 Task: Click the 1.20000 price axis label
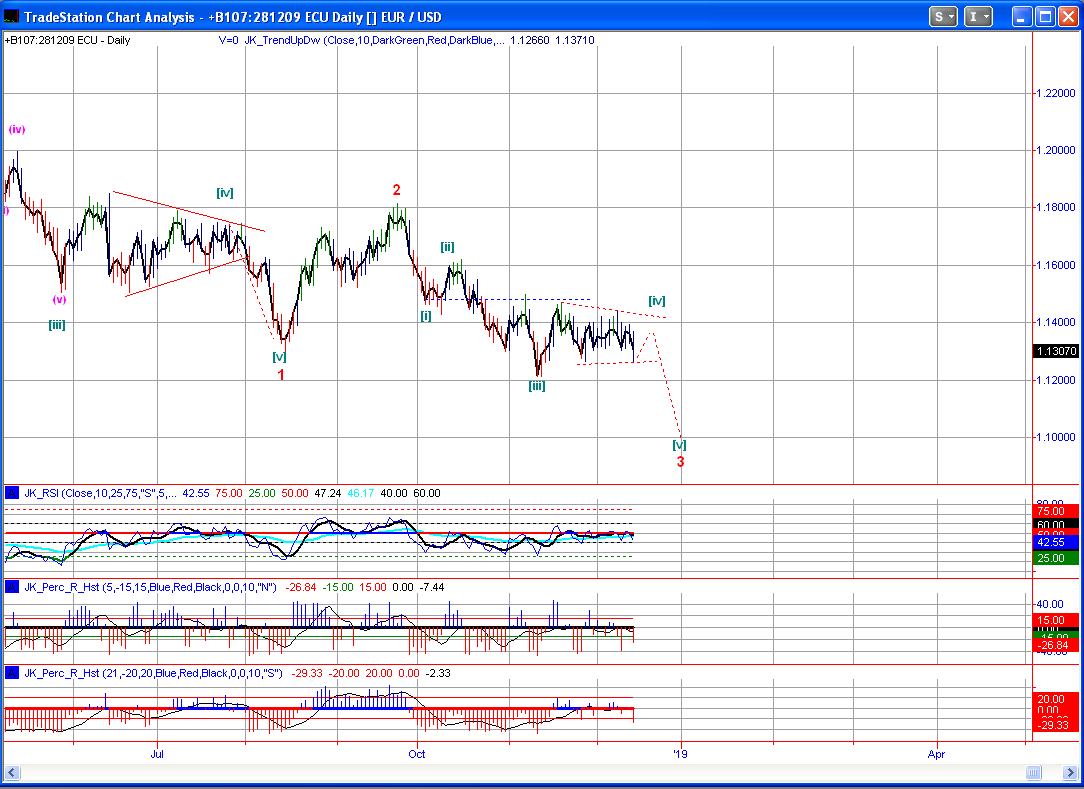pyautogui.click(x=1056, y=150)
